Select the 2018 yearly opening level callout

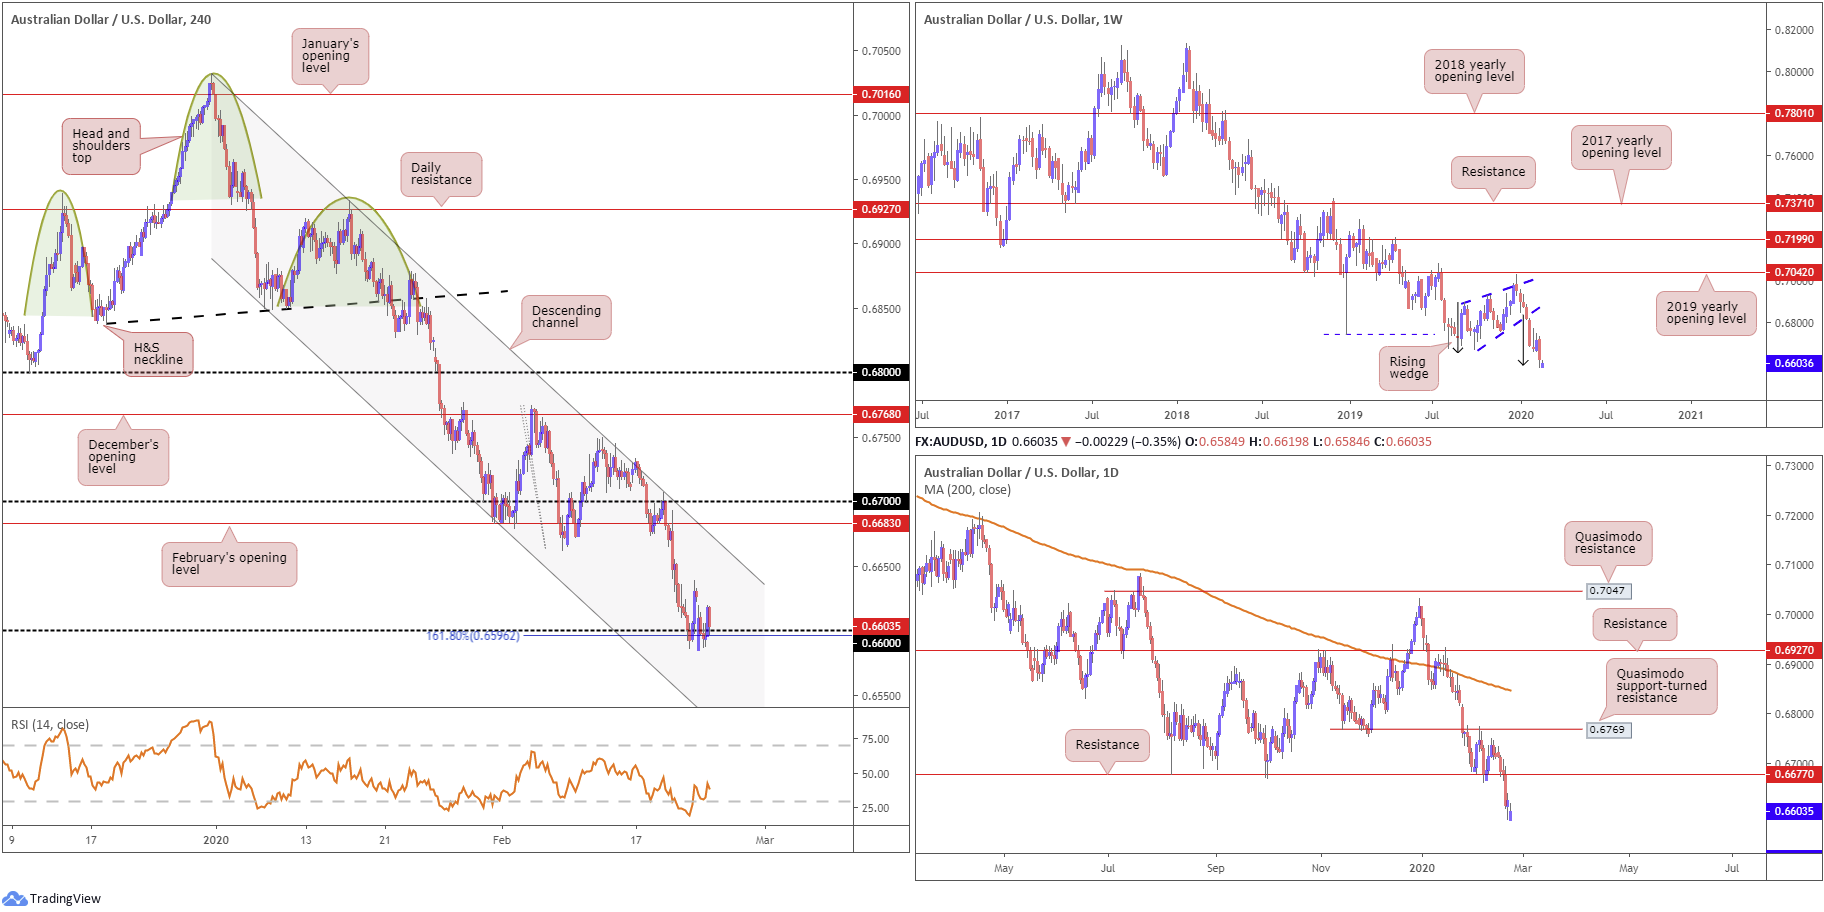(x=1474, y=71)
